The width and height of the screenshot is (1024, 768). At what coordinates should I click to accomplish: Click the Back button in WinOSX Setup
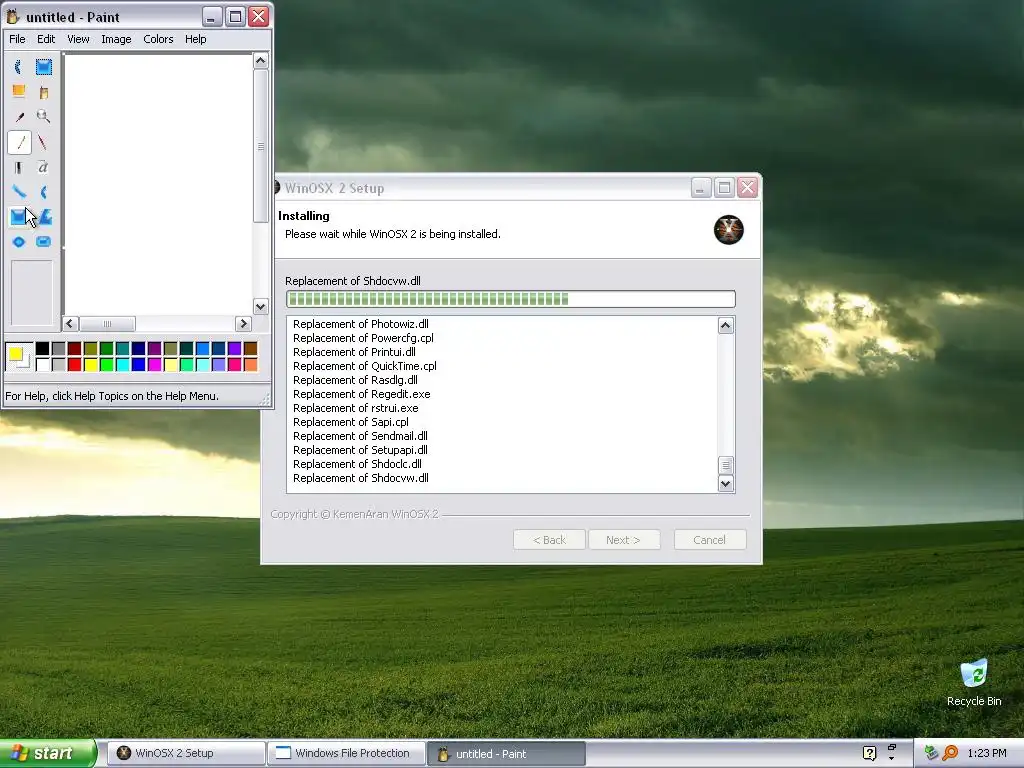pyautogui.click(x=549, y=540)
